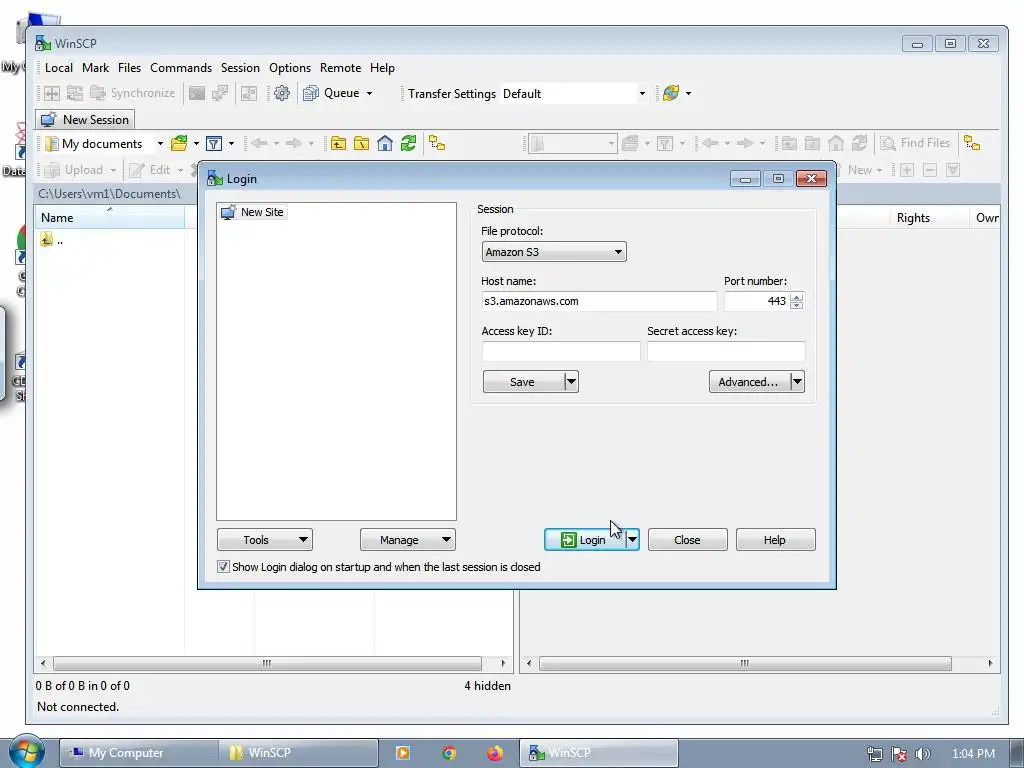Uncheck Show Login dialog on startup
The width and height of the screenshot is (1024, 768).
pos(223,567)
